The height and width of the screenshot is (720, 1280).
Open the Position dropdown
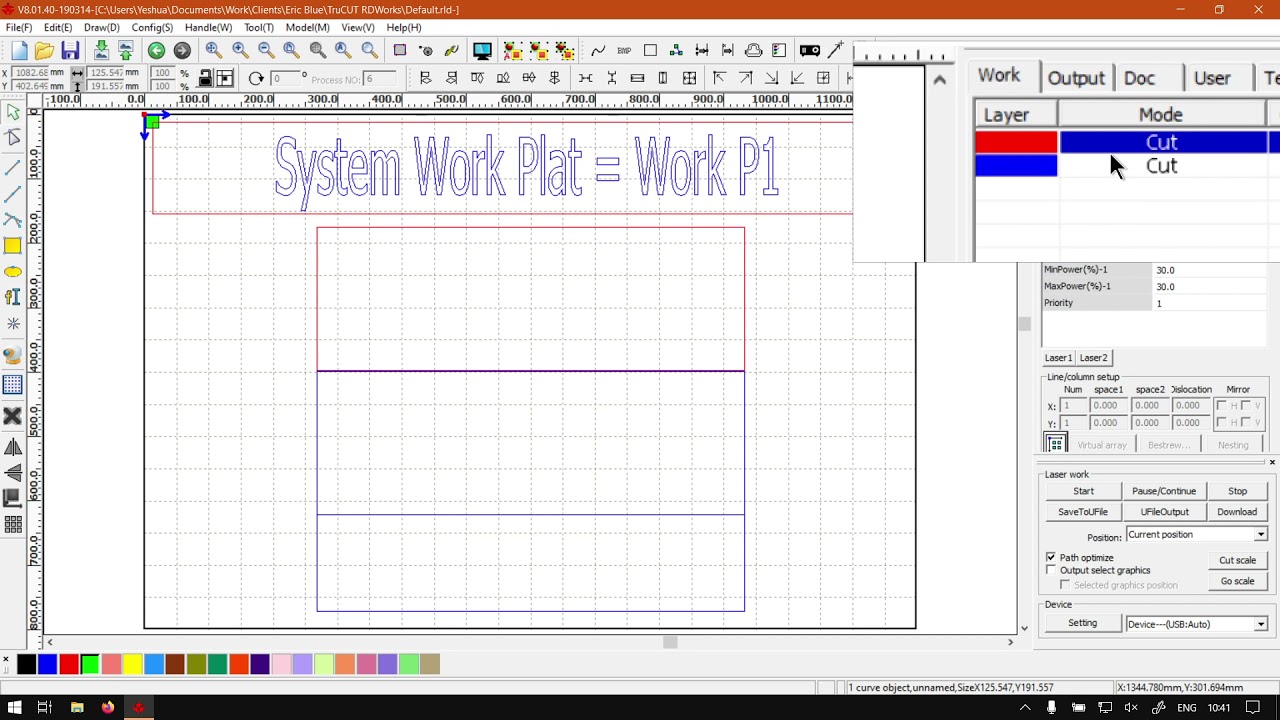pos(1197,535)
